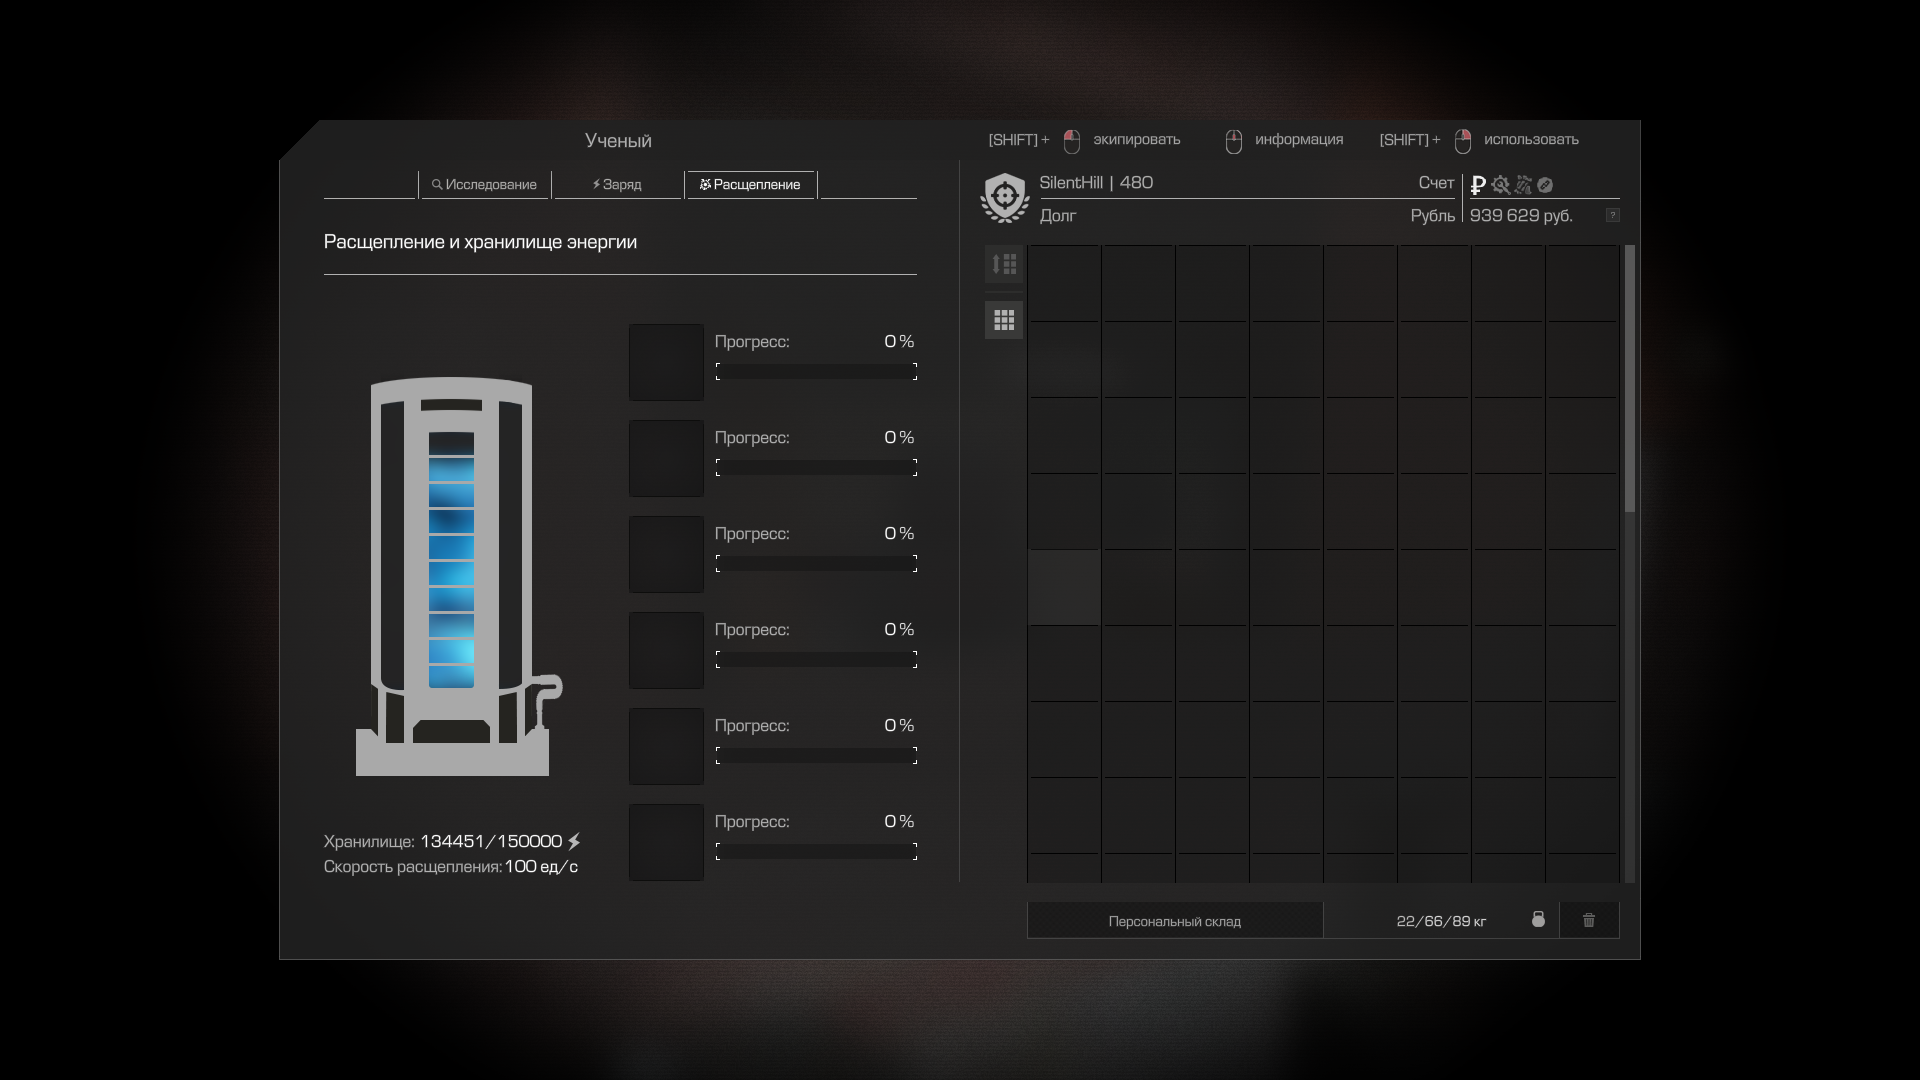
Task: Open the Исследование tab
Action: point(485,184)
